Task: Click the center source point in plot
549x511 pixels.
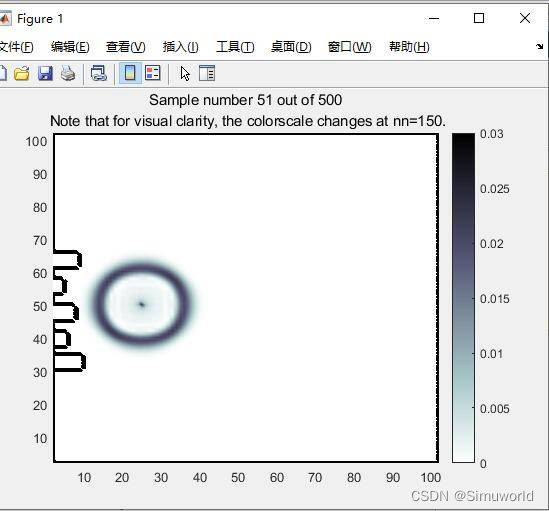Action: coord(141,304)
